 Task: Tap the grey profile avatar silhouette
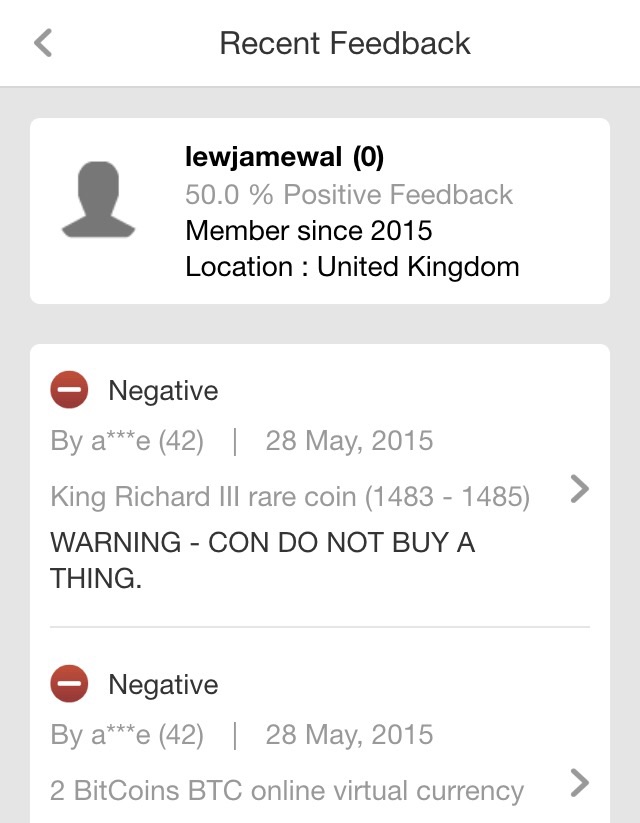tap(98, 201)
